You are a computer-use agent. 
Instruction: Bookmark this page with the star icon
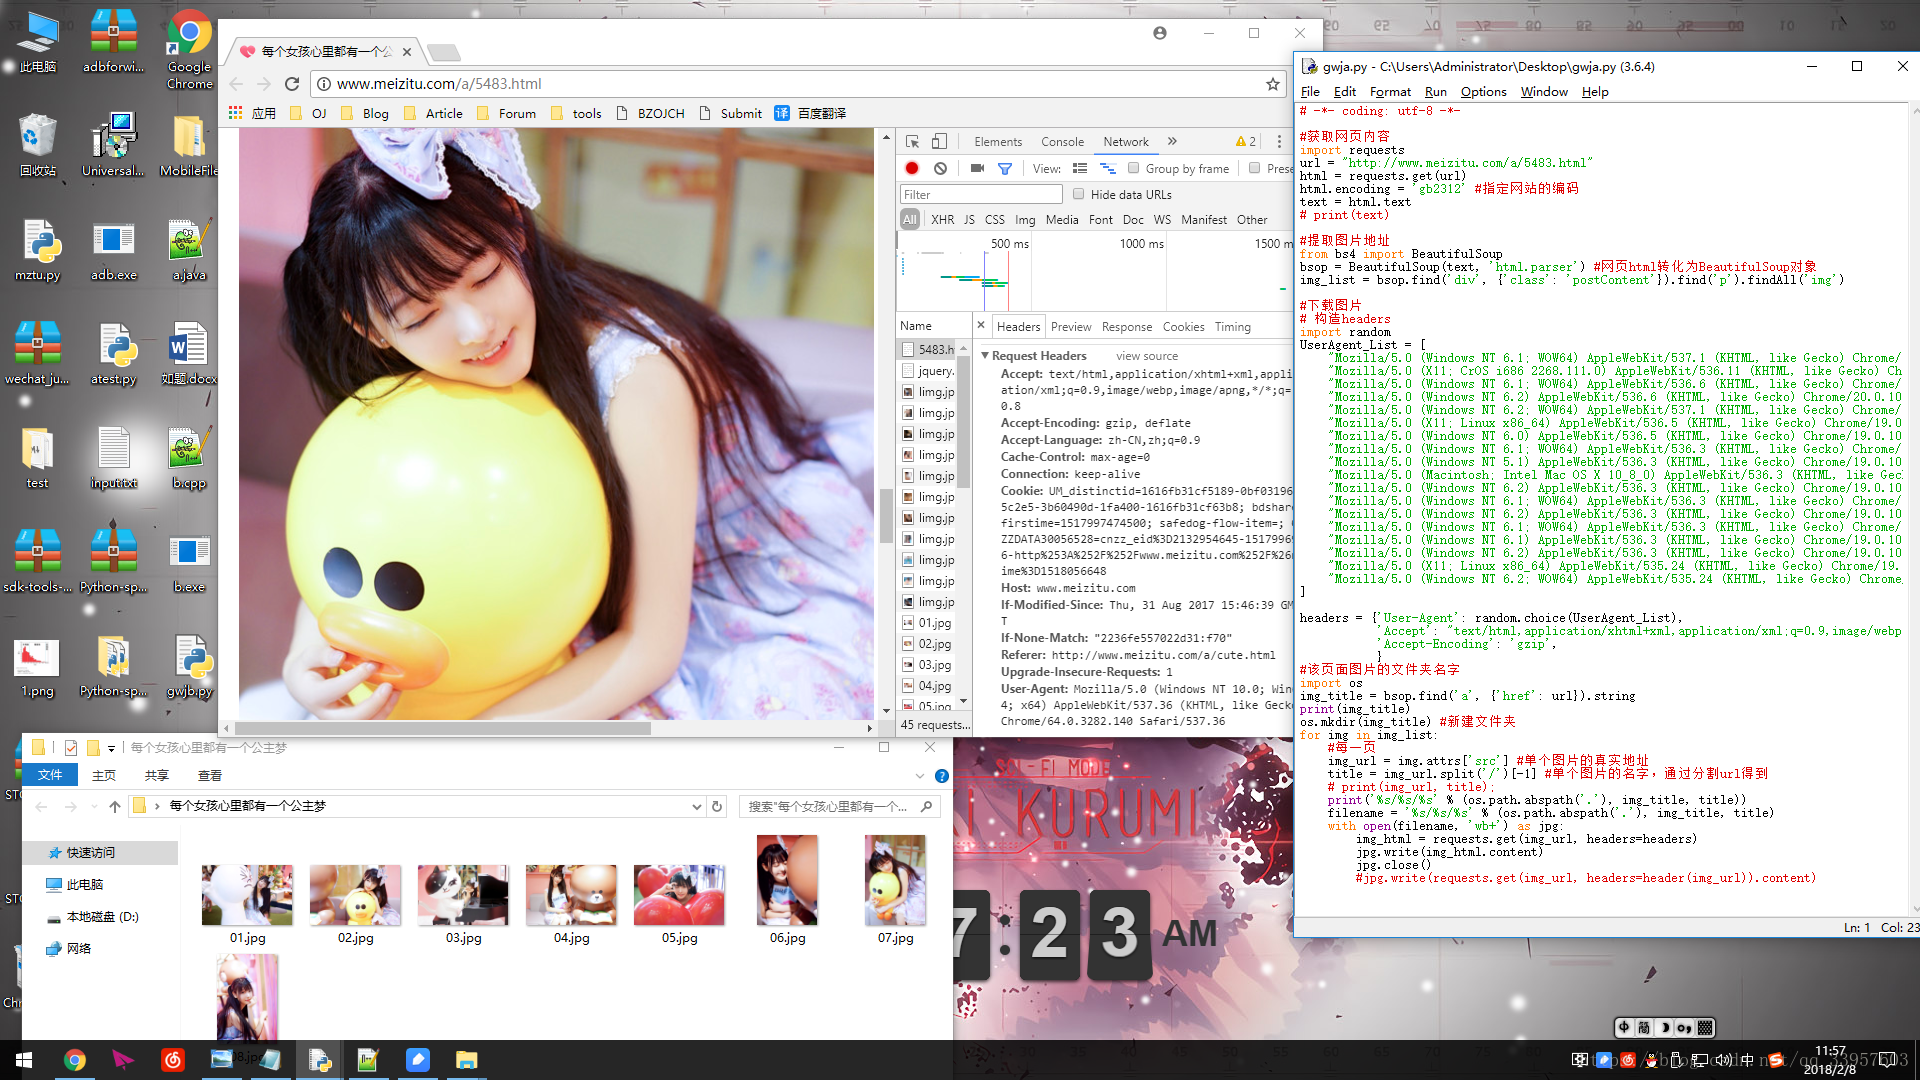point(1273,84)
